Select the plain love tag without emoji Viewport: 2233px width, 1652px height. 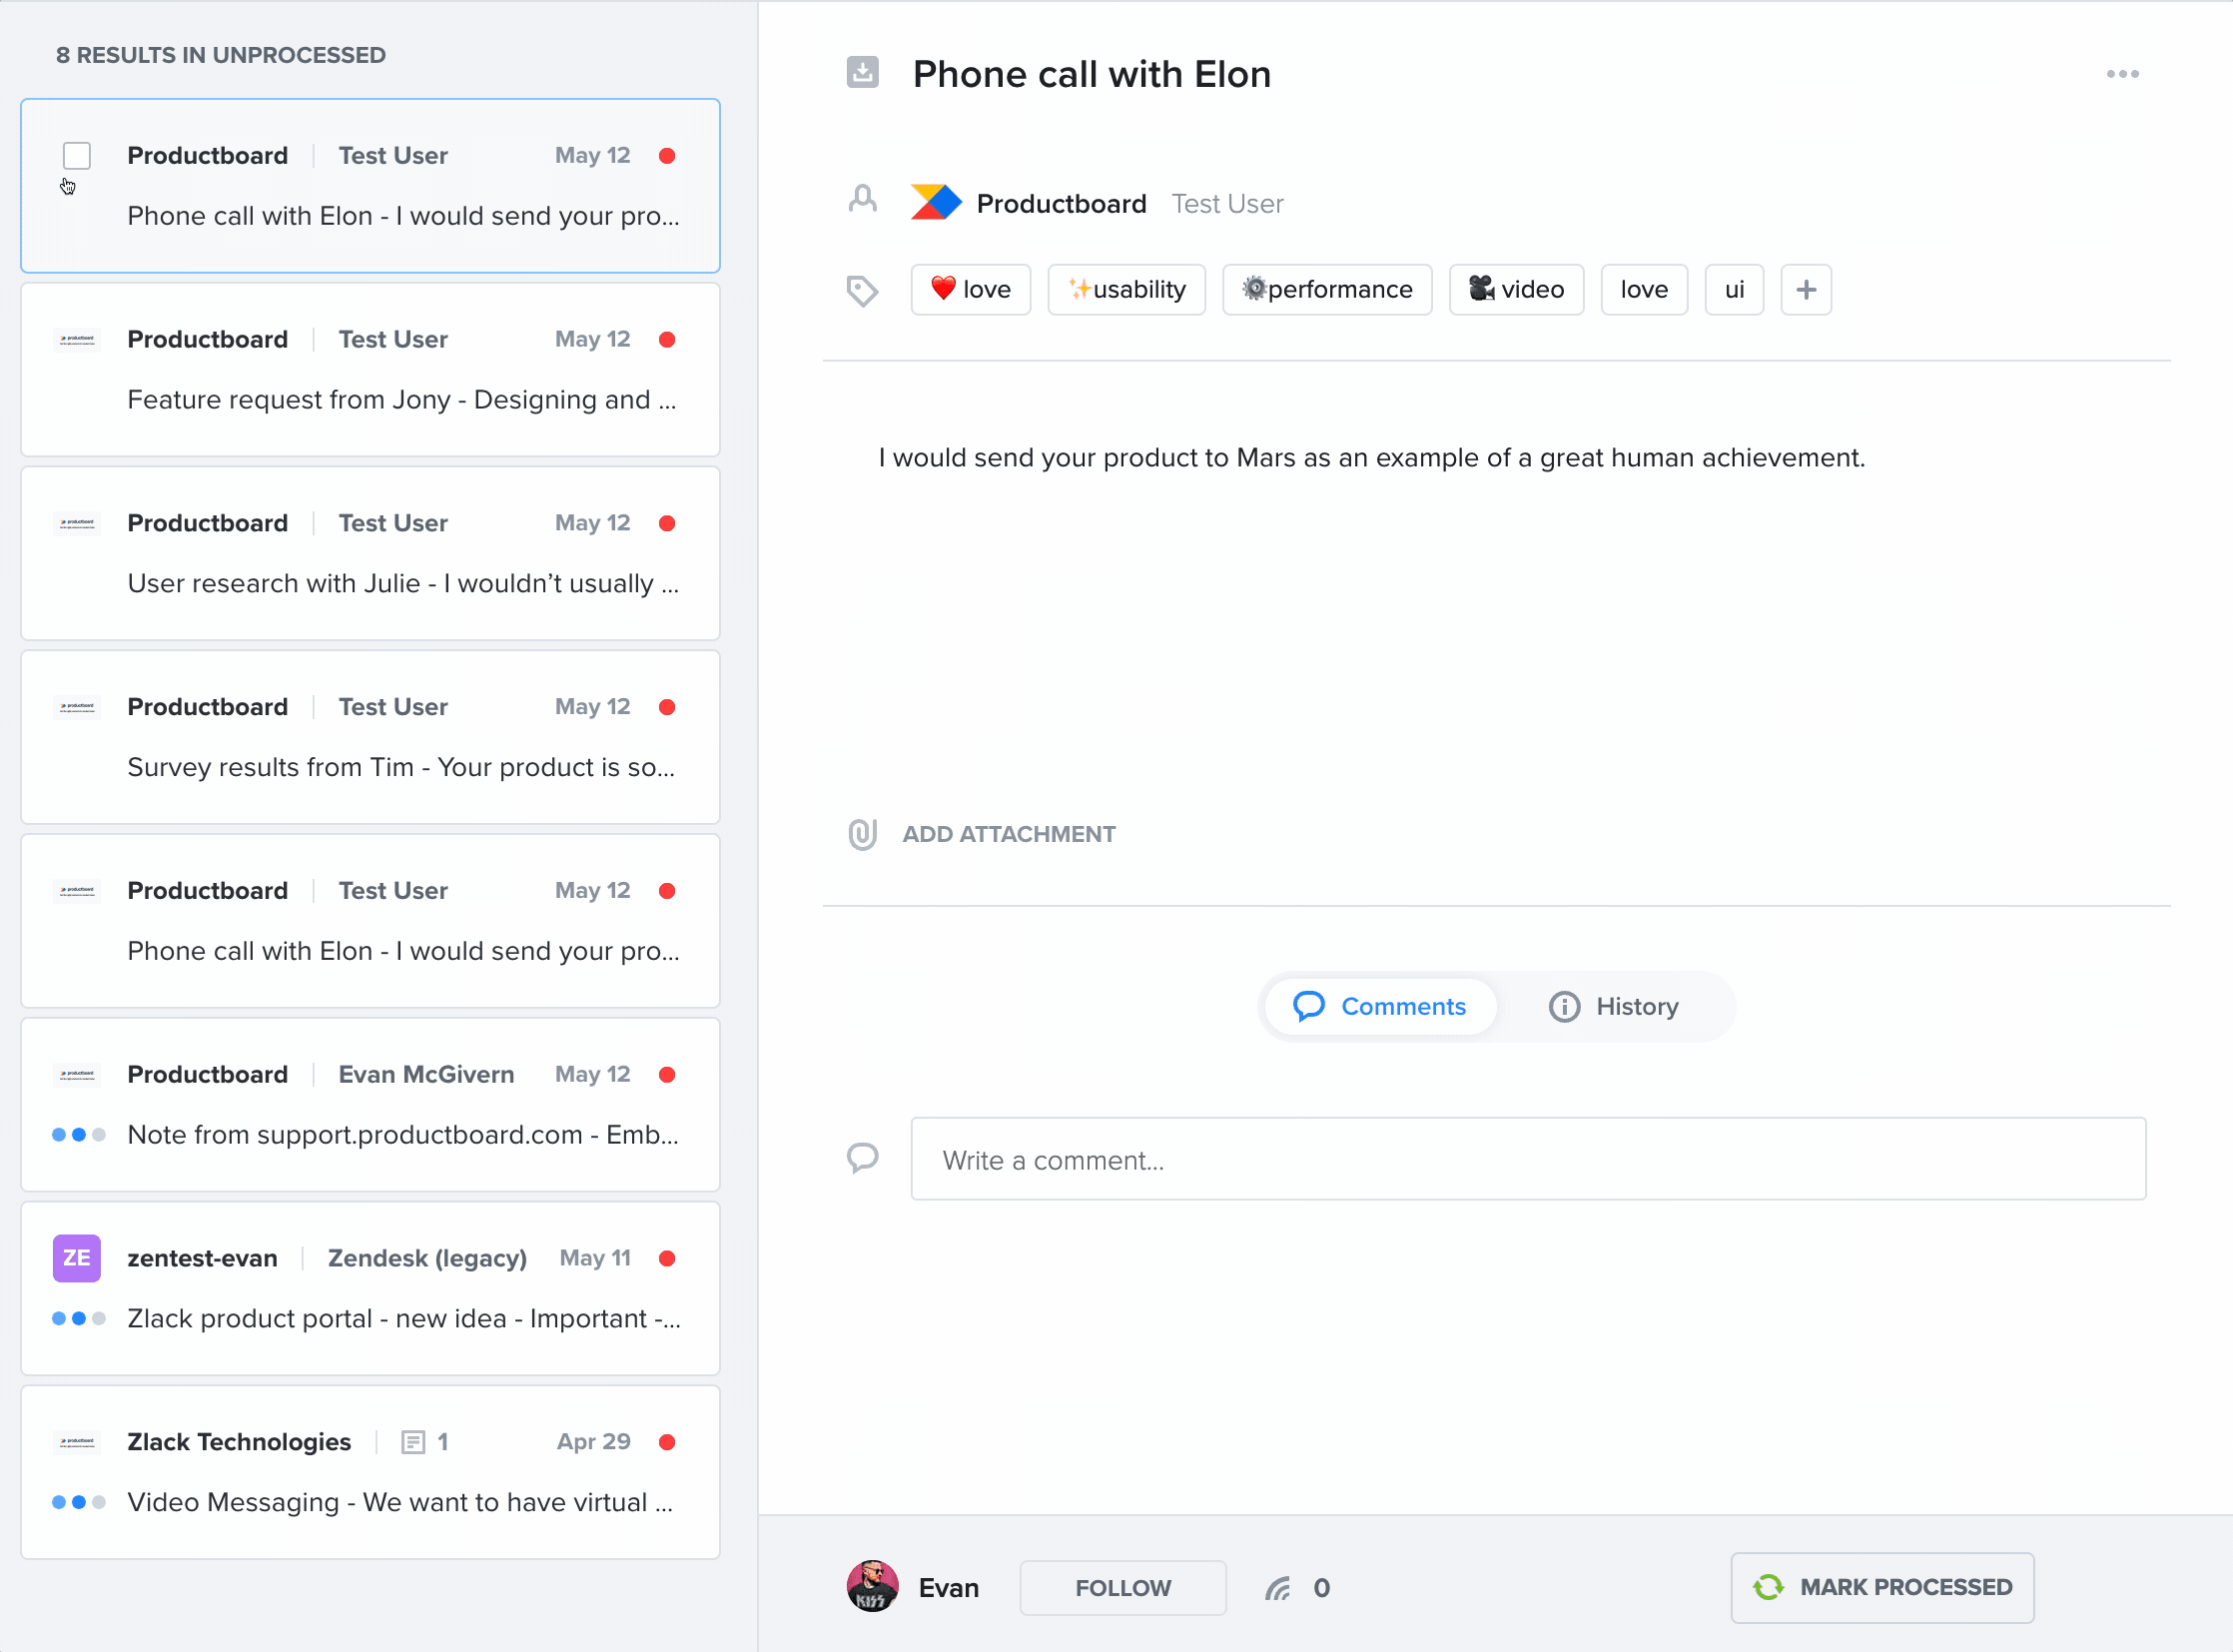[1644, 290]
